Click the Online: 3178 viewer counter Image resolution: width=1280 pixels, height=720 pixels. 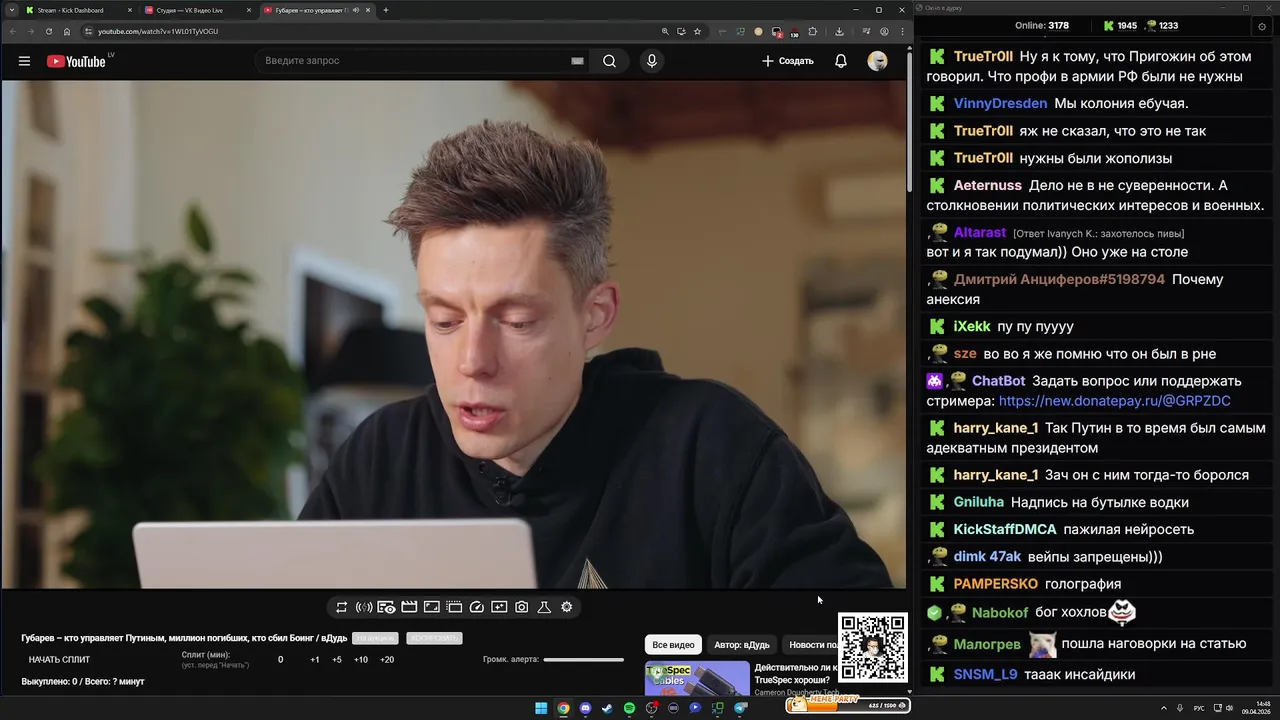(1042, 26)
